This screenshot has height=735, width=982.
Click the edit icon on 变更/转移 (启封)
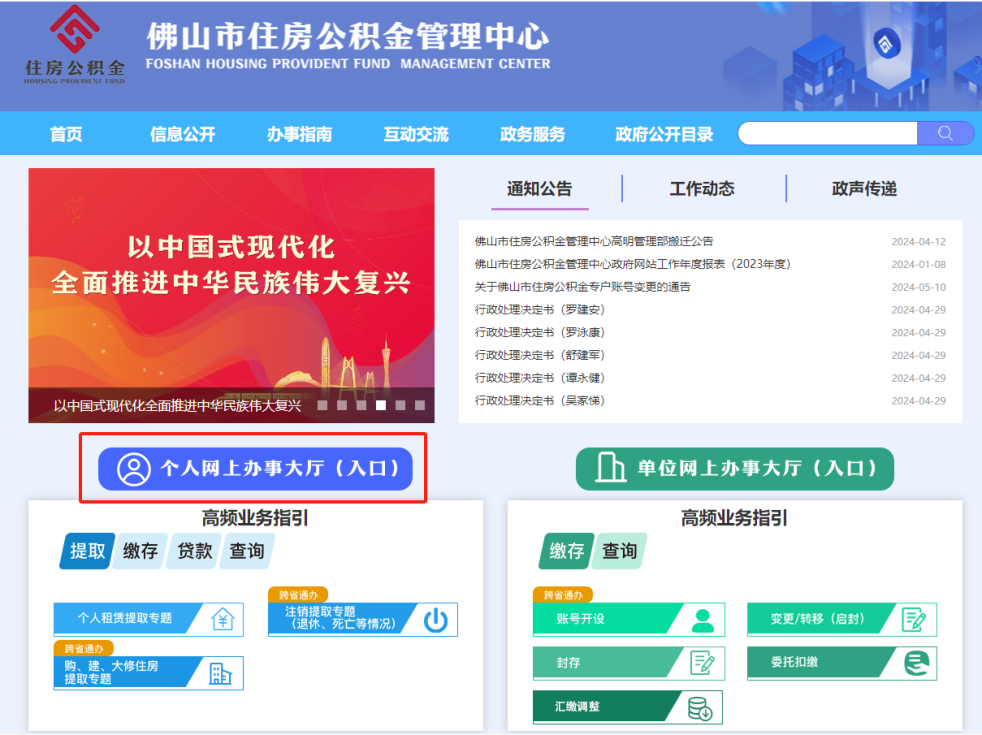913,619
